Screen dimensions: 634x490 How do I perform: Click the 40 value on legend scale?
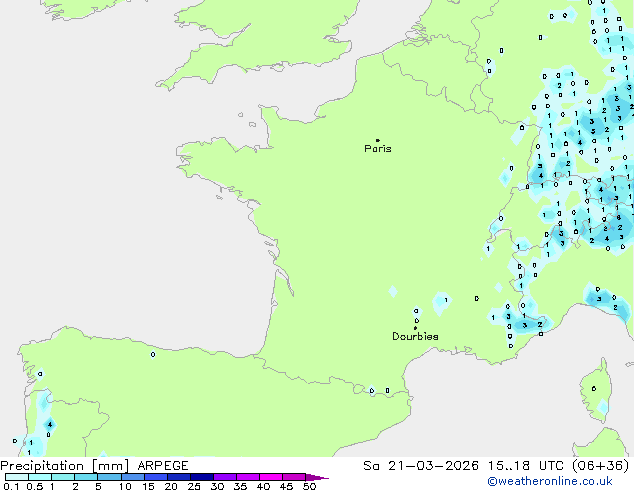[263, 486]
